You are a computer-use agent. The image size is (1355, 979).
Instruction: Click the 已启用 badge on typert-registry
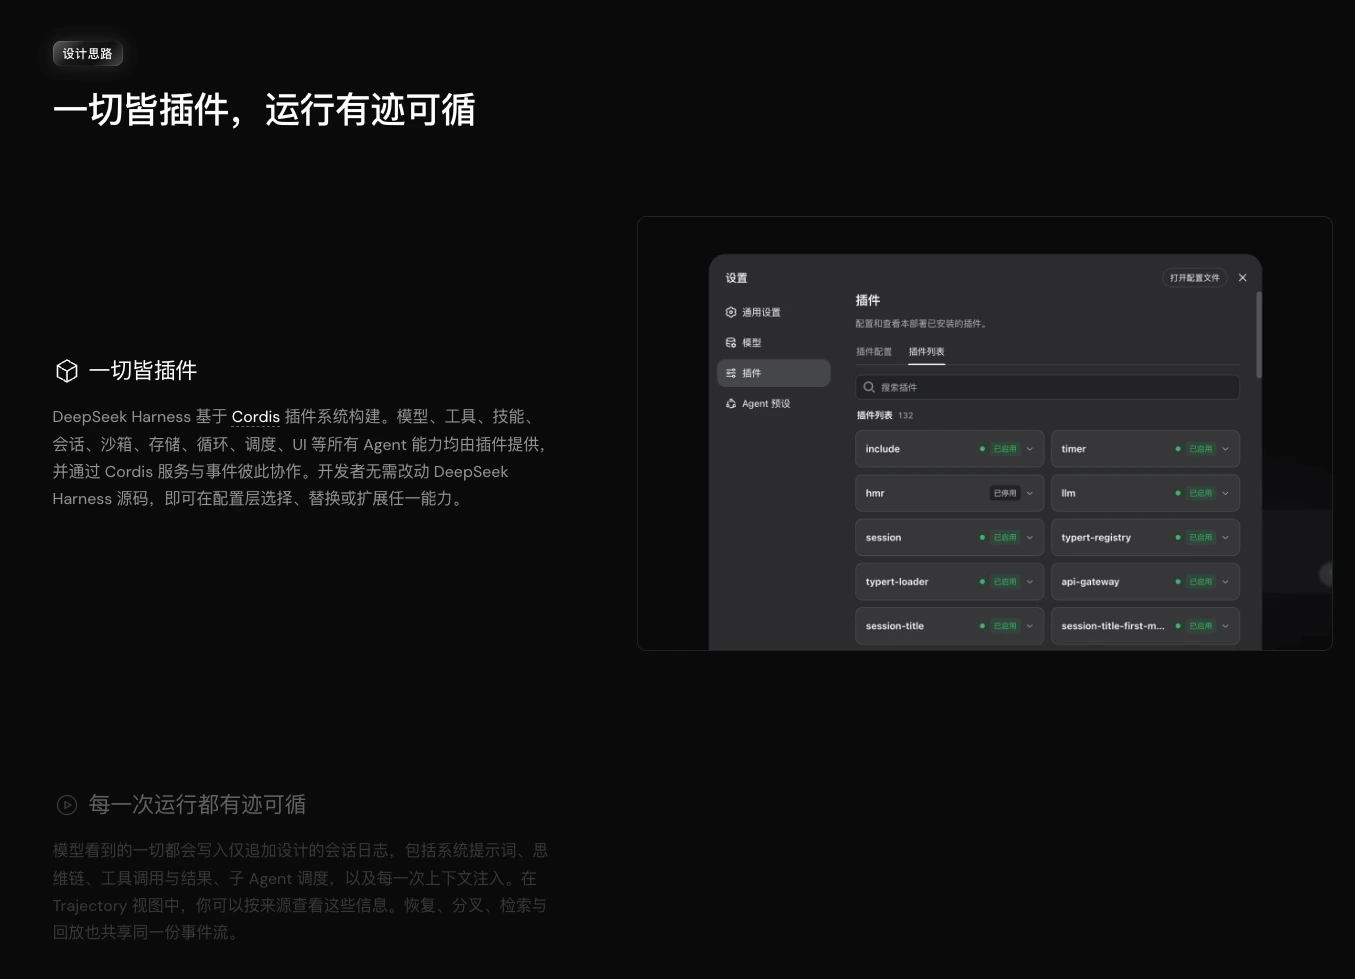[1200, 538]
